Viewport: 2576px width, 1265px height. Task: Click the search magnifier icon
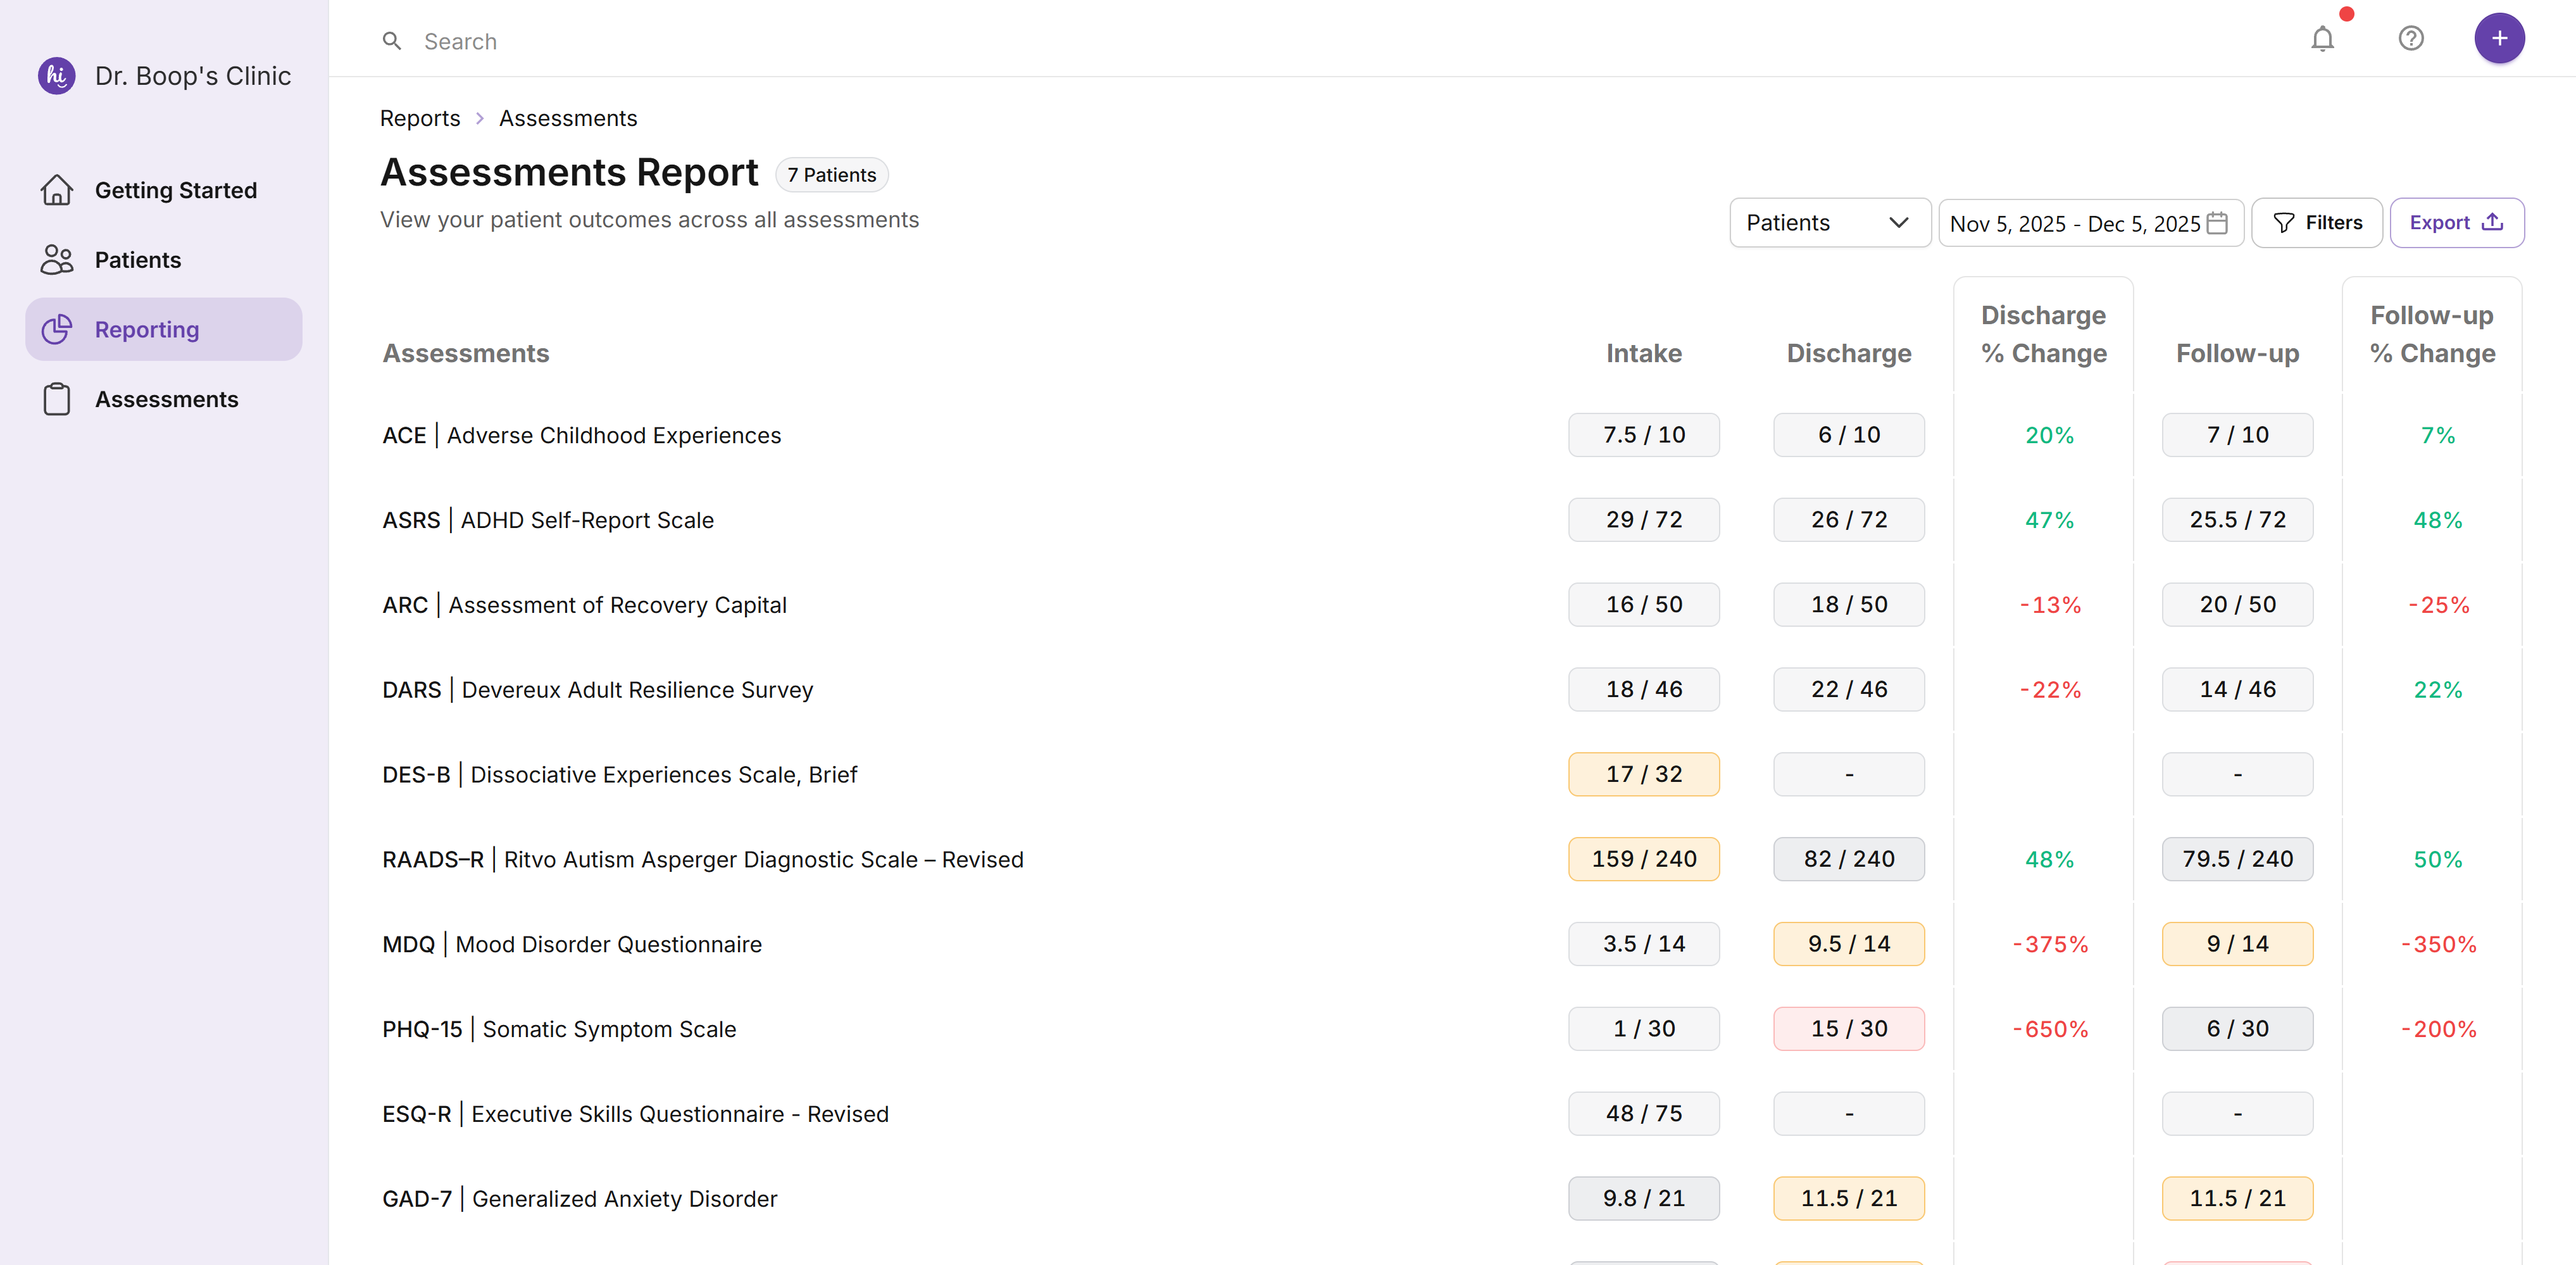pos(391,41)
